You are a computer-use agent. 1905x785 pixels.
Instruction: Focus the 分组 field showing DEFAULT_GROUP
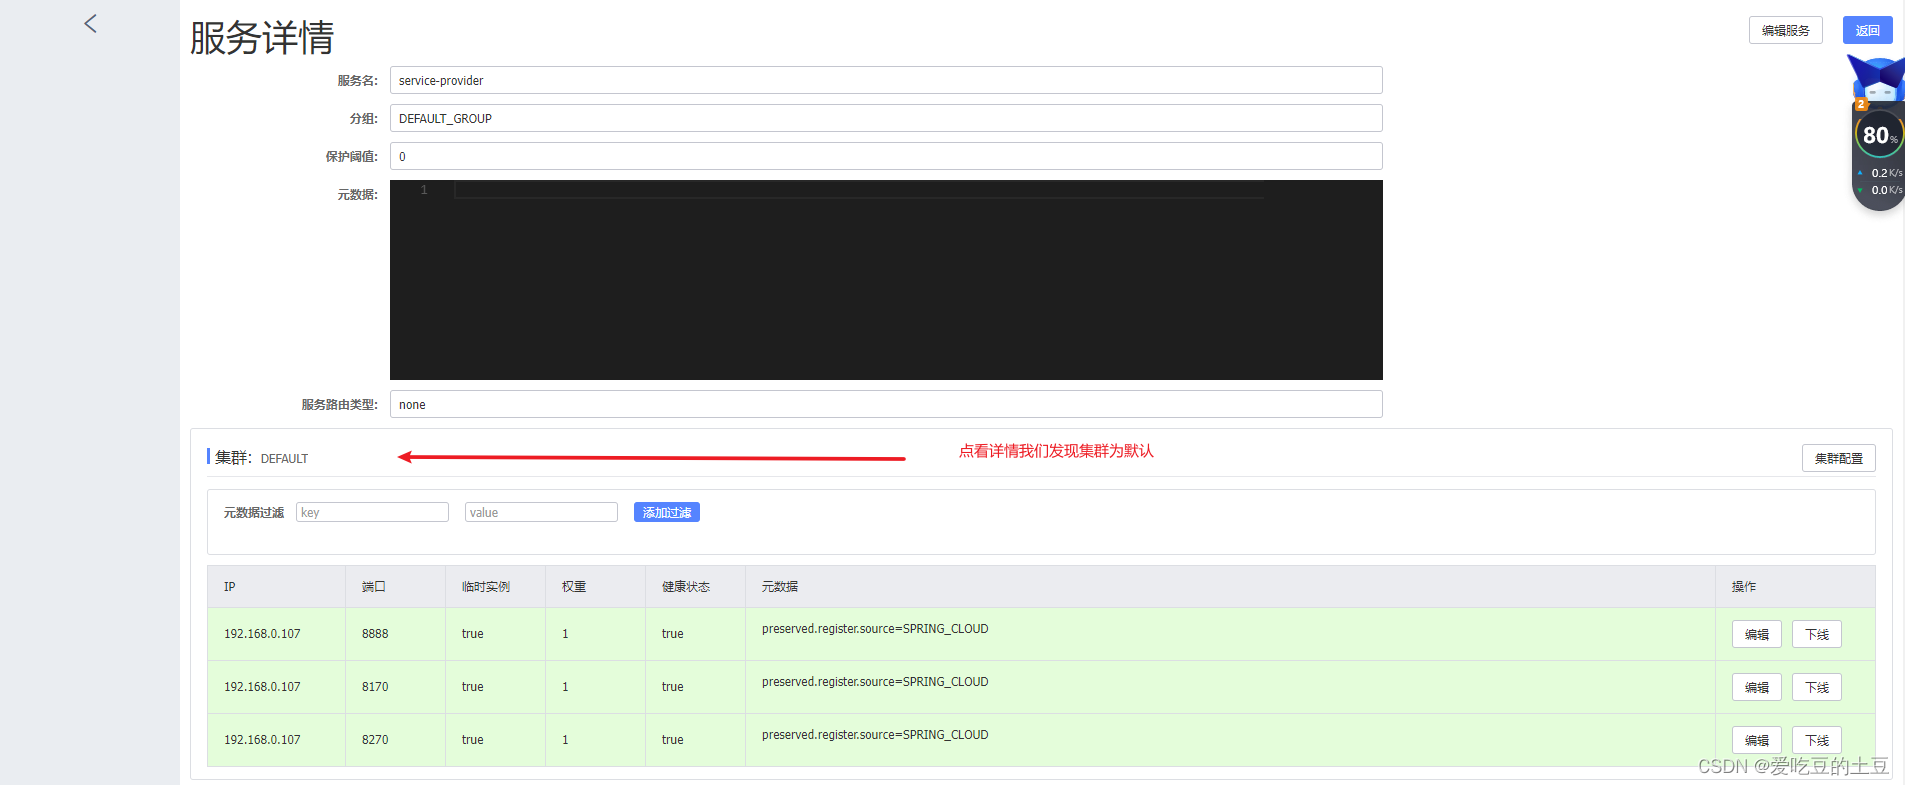[886, 118]
